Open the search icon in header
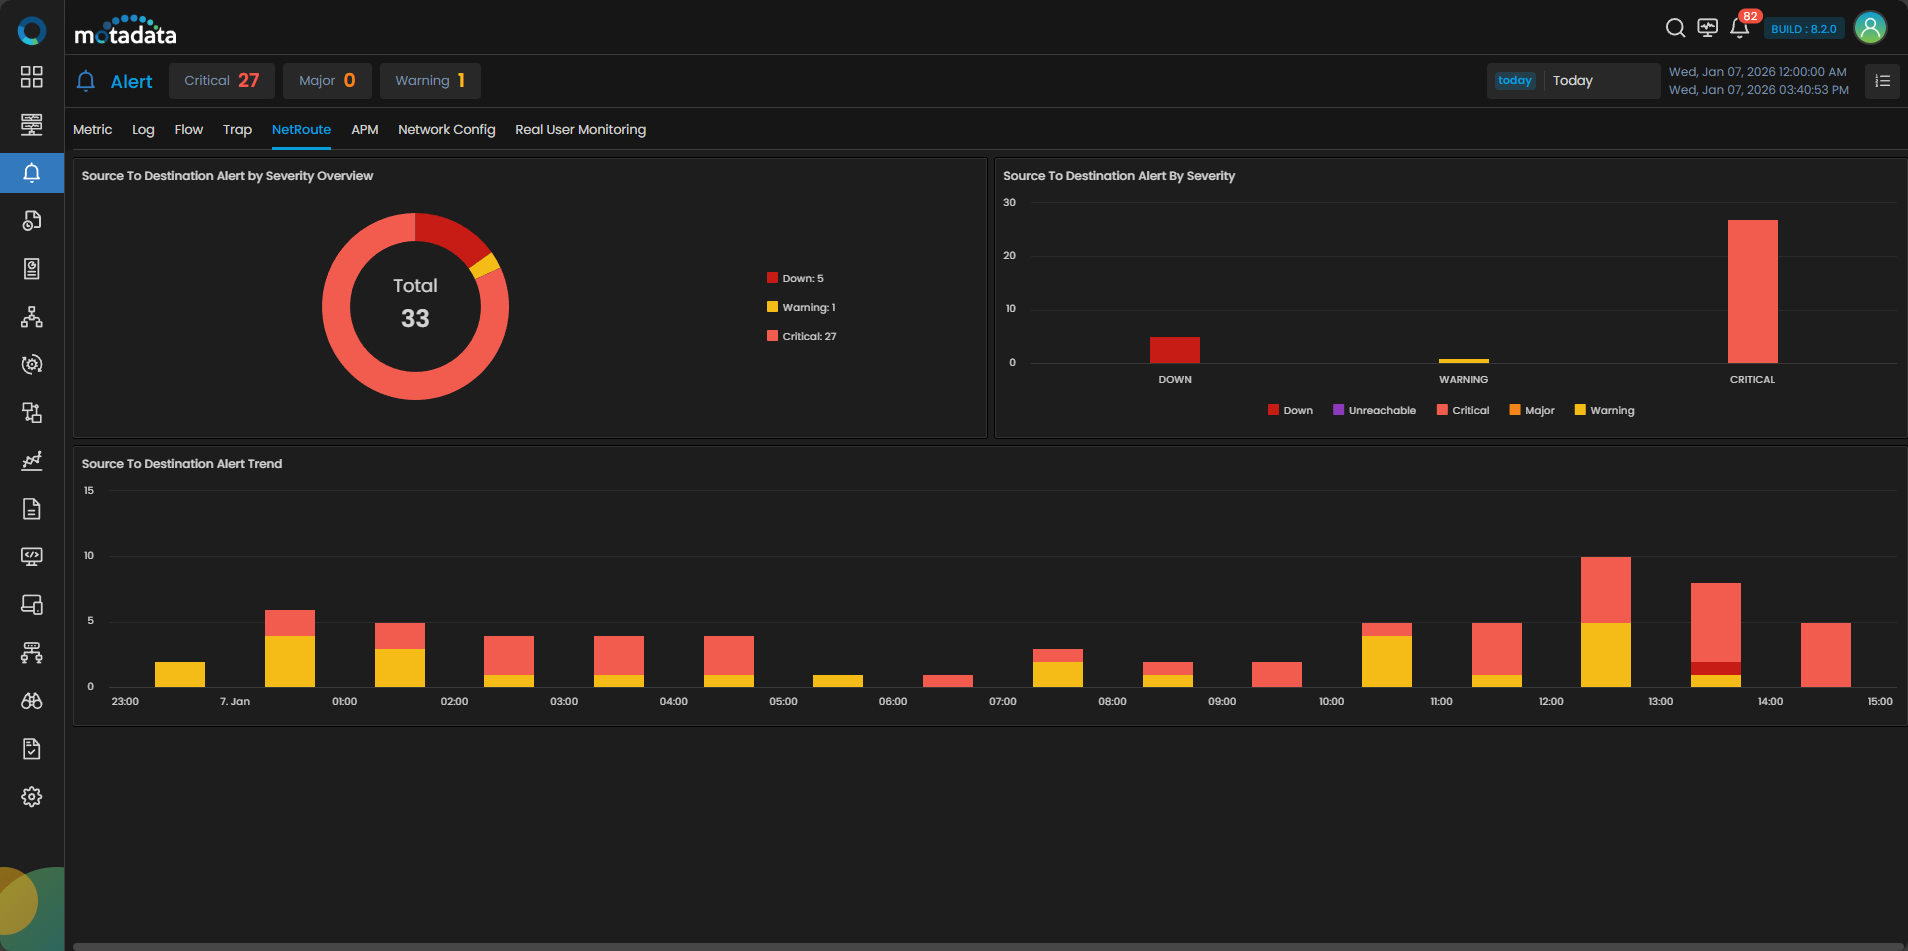Screen dimensions: 1908x951 coord(1675,28)
